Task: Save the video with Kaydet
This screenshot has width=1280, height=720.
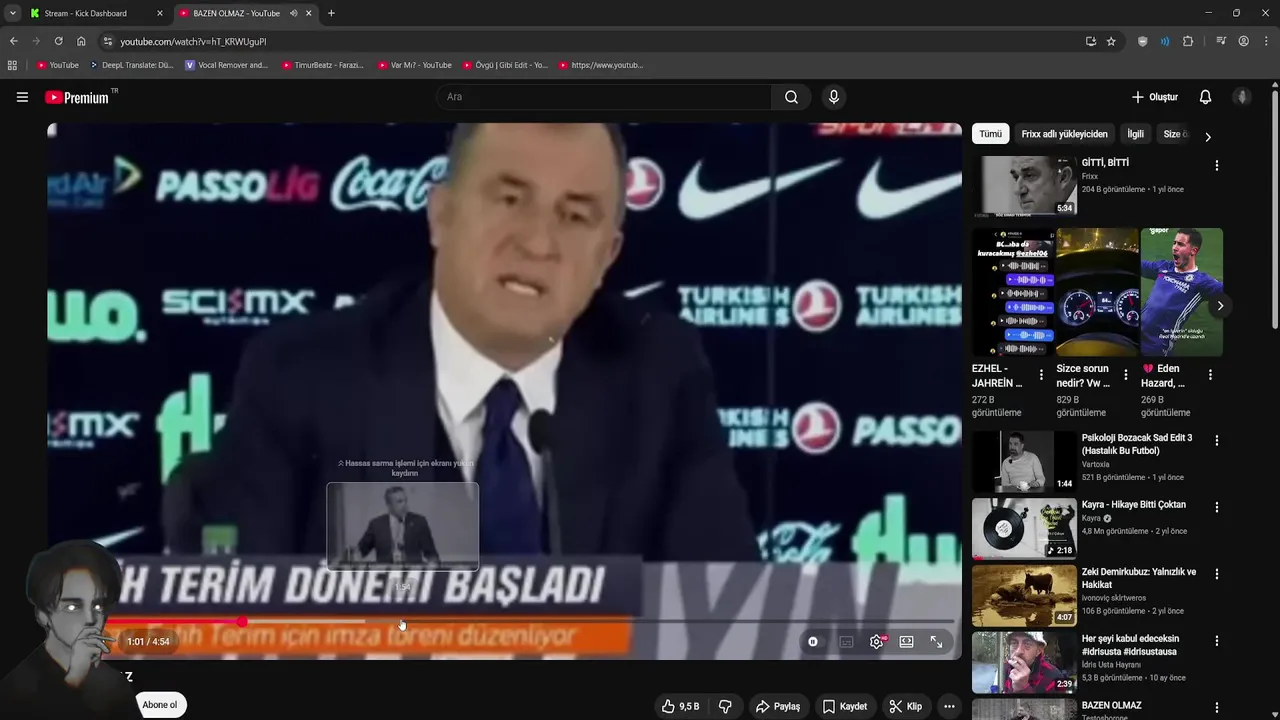Action: (x=845, y=706)
